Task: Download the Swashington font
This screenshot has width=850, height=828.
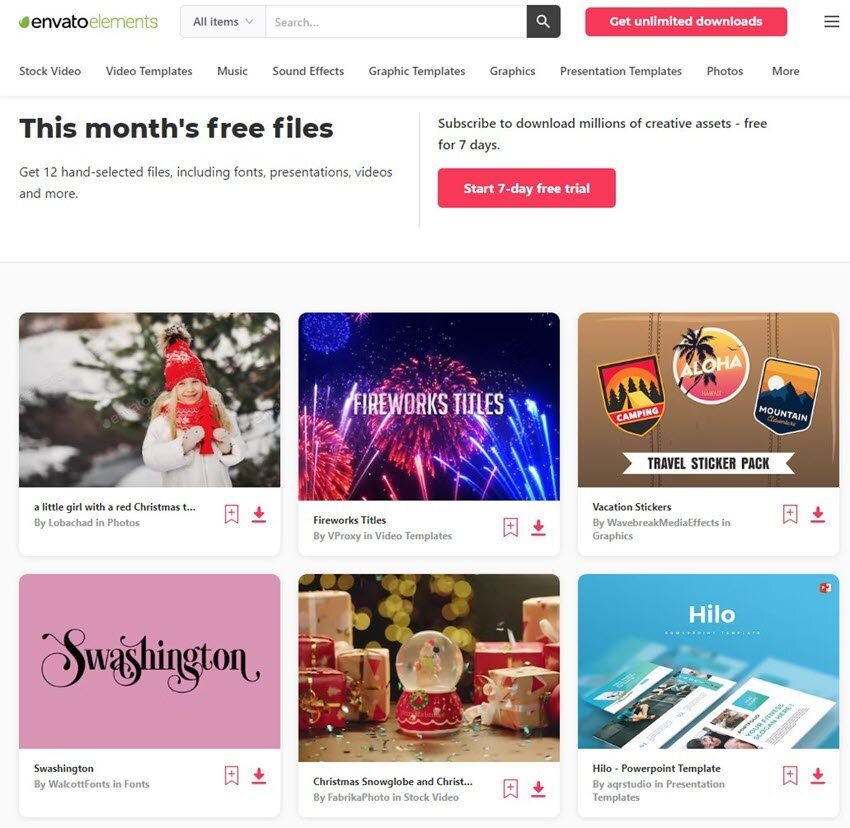Action: tap(259, 775)
